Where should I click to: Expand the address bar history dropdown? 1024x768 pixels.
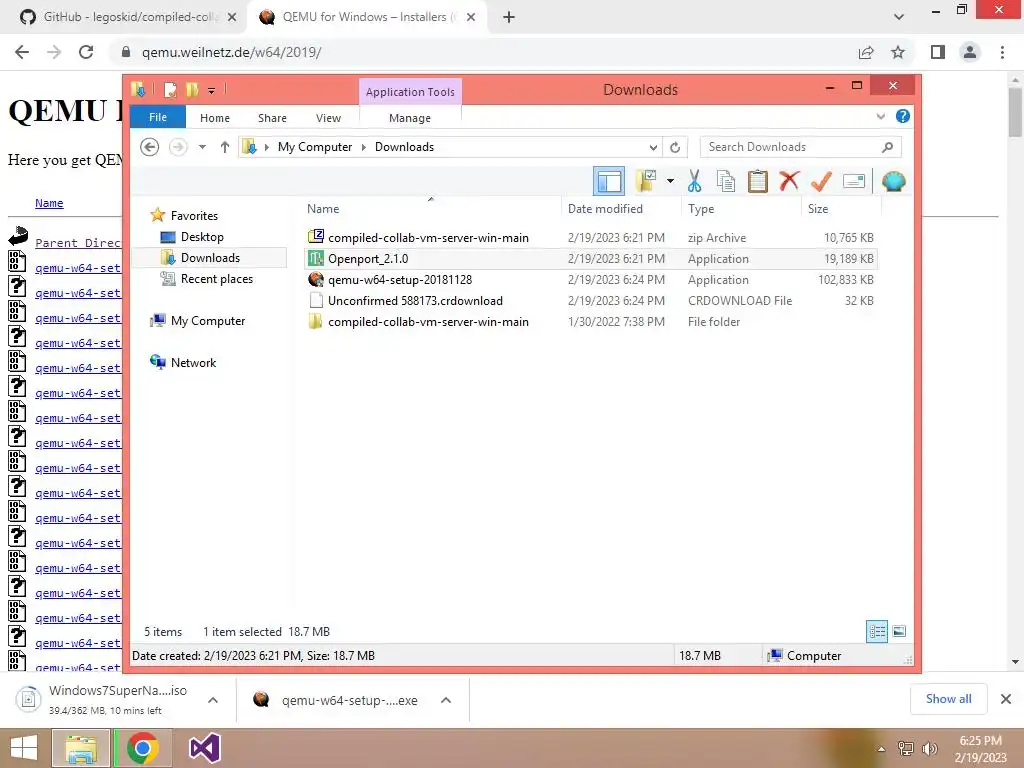[653, 147]
